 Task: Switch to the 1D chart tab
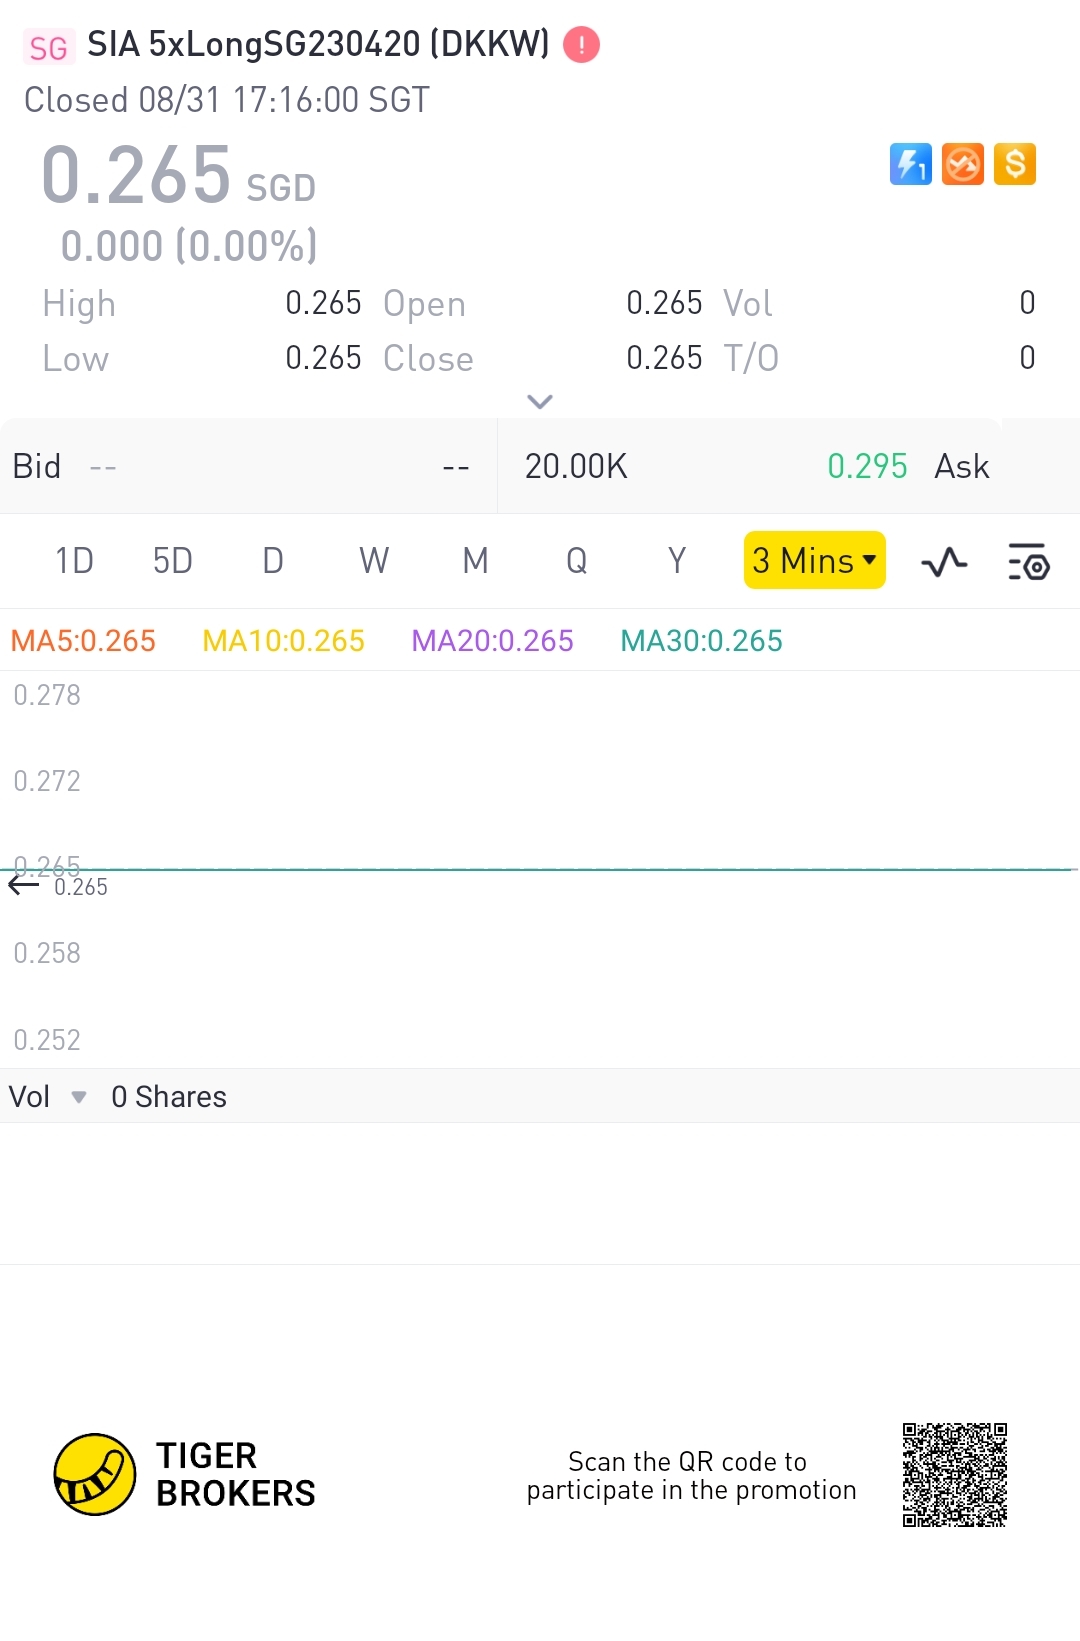[x=74, y=561]
